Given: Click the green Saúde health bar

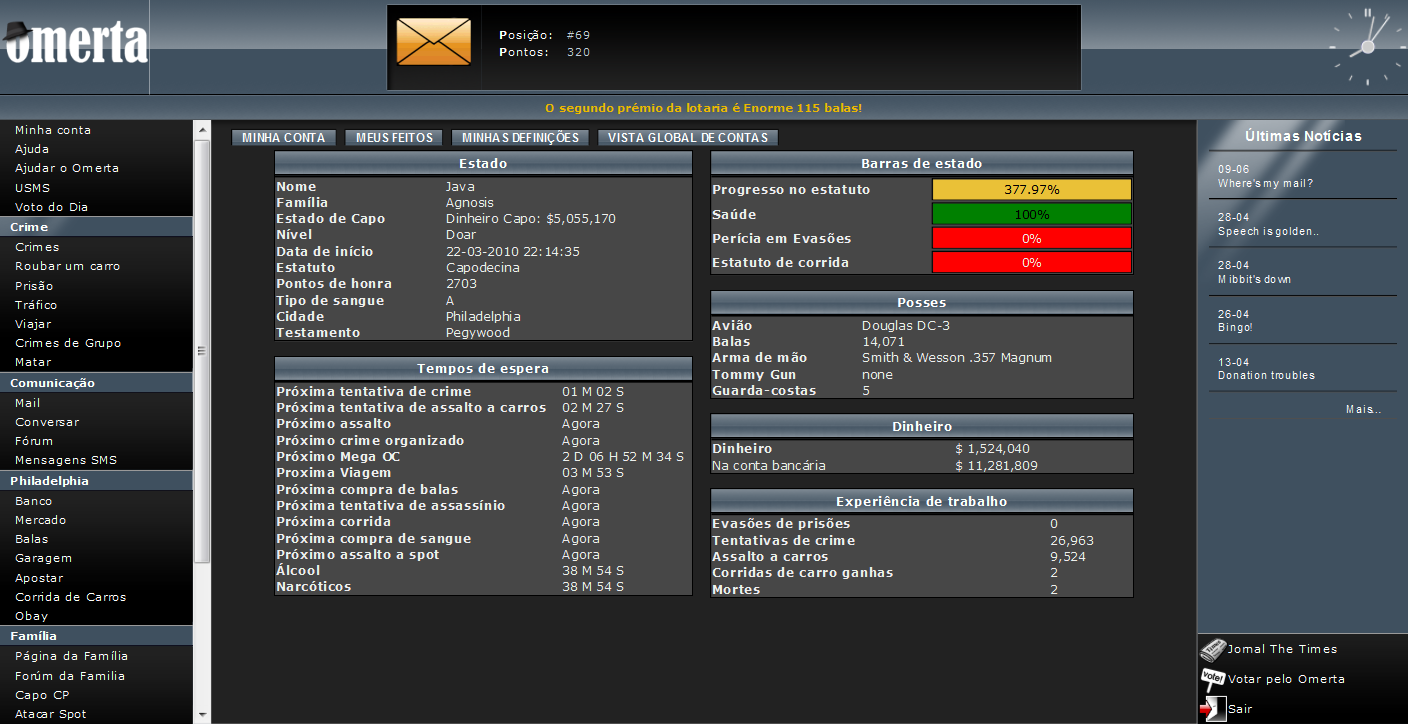Looking at the screenshot, I should (x=1031, y=214).
